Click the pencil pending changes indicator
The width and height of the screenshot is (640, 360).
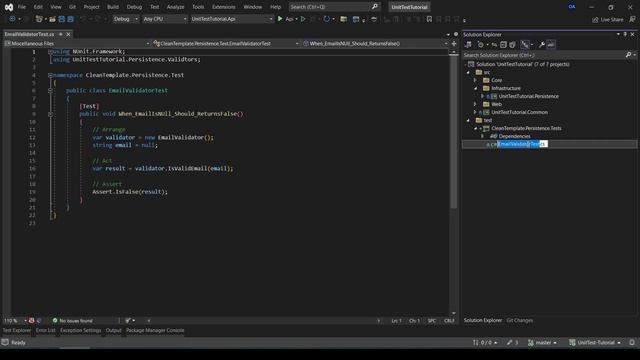coord(512,342)
